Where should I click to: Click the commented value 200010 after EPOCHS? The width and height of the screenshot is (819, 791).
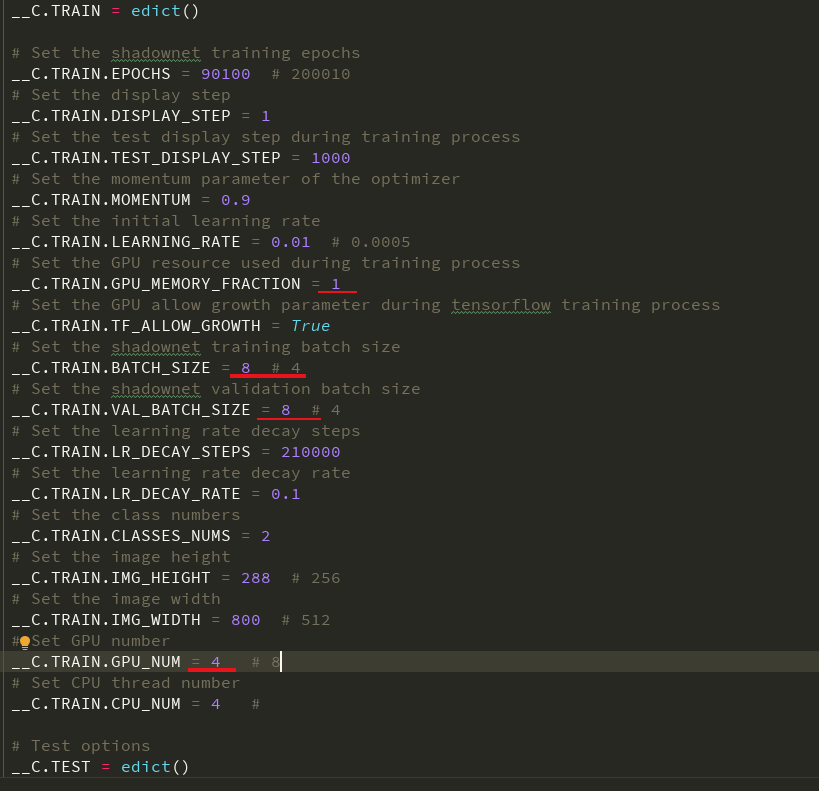coord(321,73)
